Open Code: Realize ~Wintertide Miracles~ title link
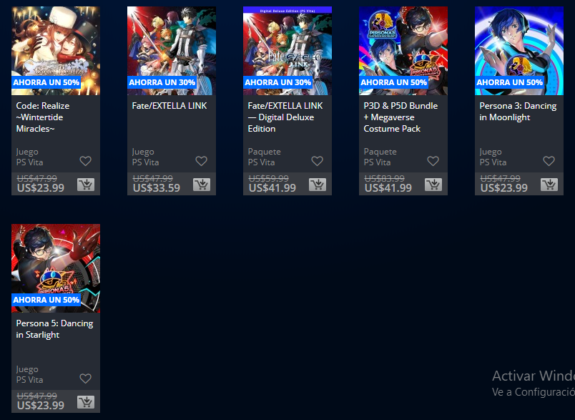The height and width of the screenshot is (420, 575). click(43, 117)
